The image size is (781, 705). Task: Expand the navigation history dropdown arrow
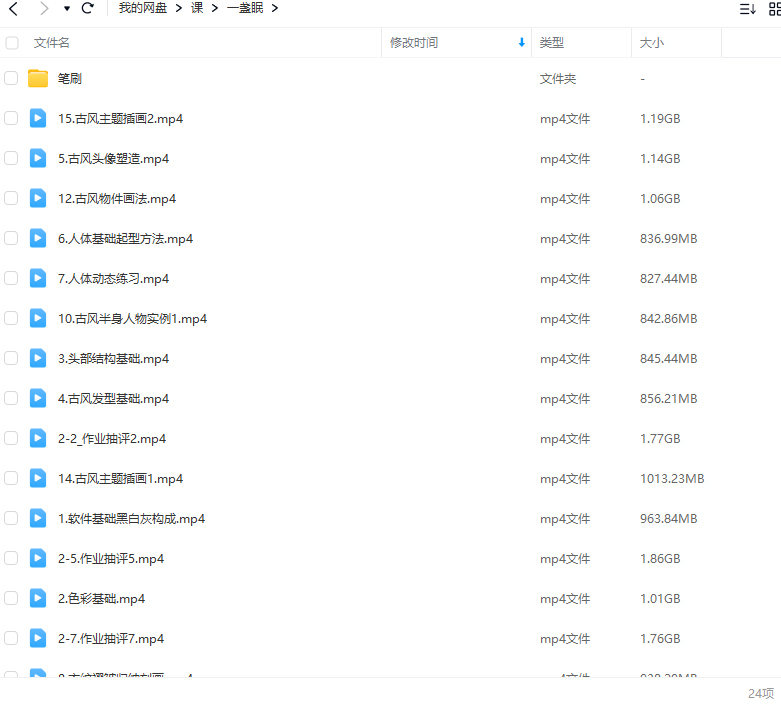67,9
